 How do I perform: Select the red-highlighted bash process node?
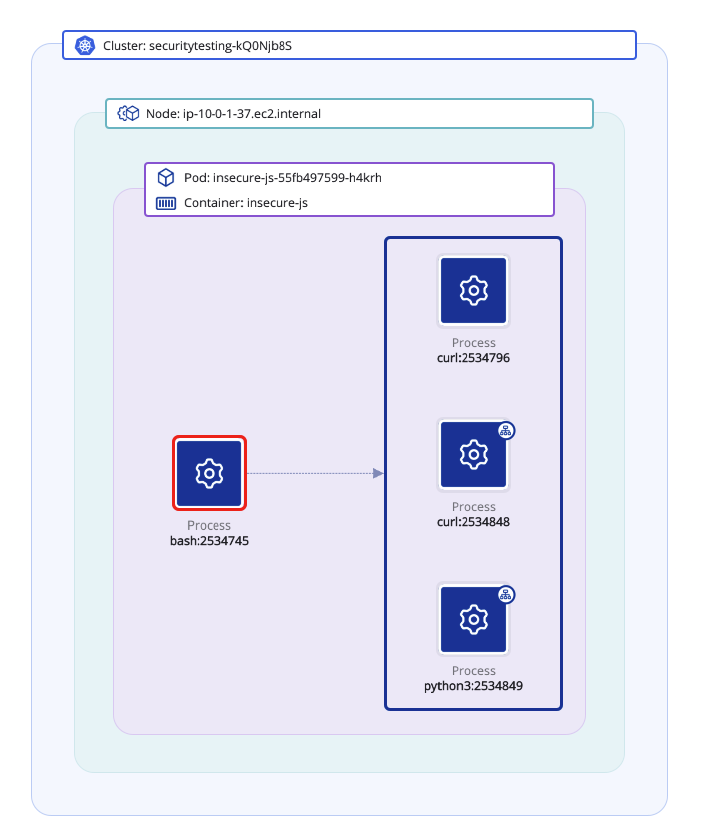point(209,473)
